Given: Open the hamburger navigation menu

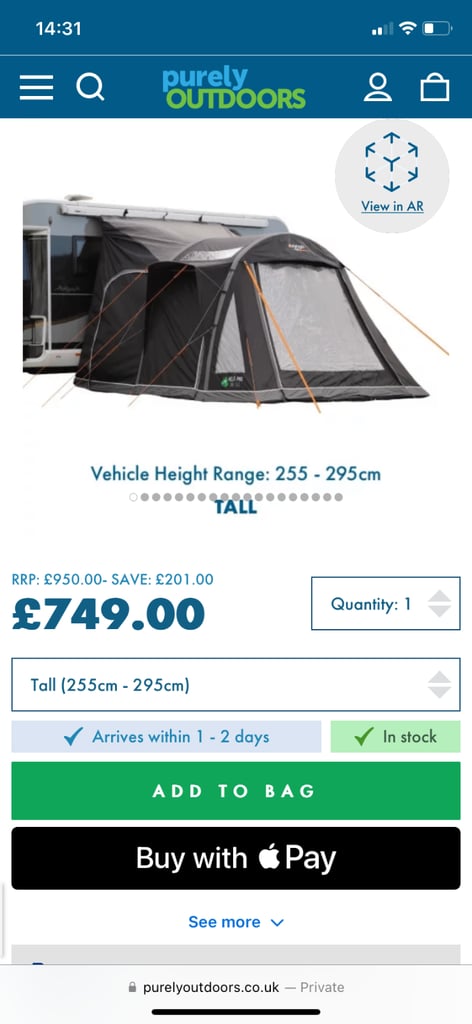Looking at the screenshot, I should (x=36, y=87).
